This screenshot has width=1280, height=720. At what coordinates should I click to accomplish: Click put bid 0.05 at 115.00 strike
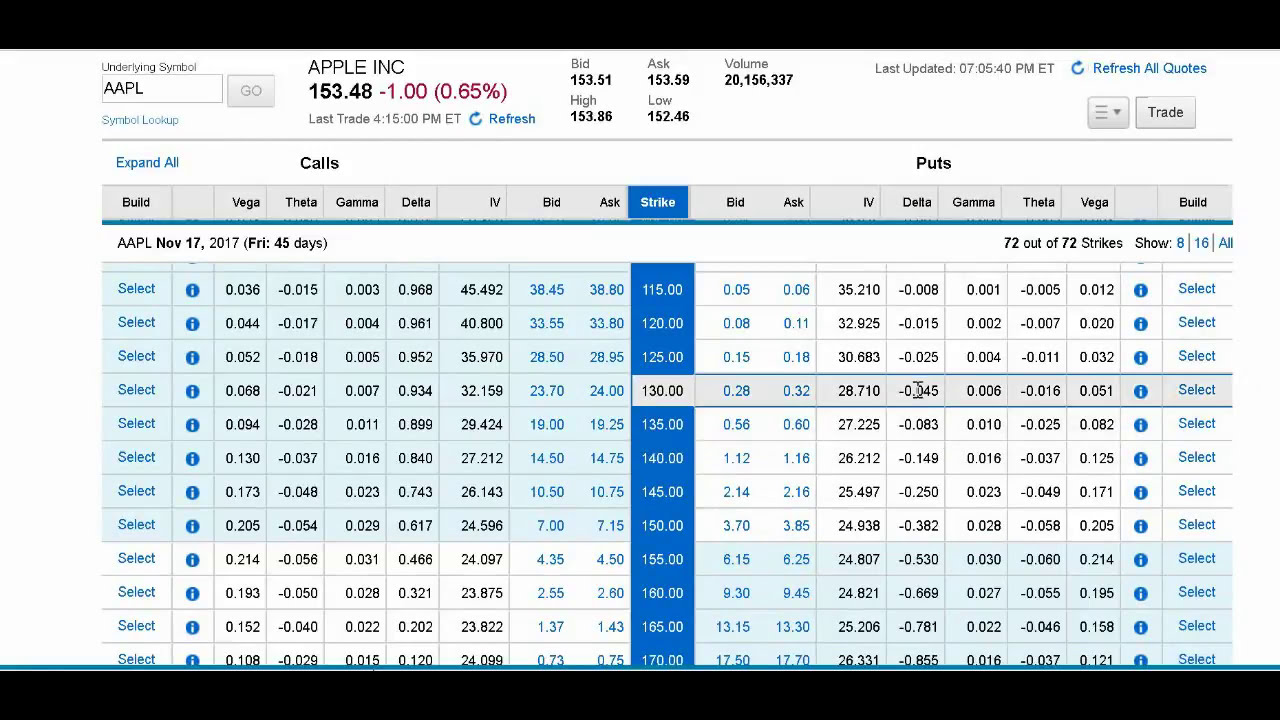(x=736, y=290)
